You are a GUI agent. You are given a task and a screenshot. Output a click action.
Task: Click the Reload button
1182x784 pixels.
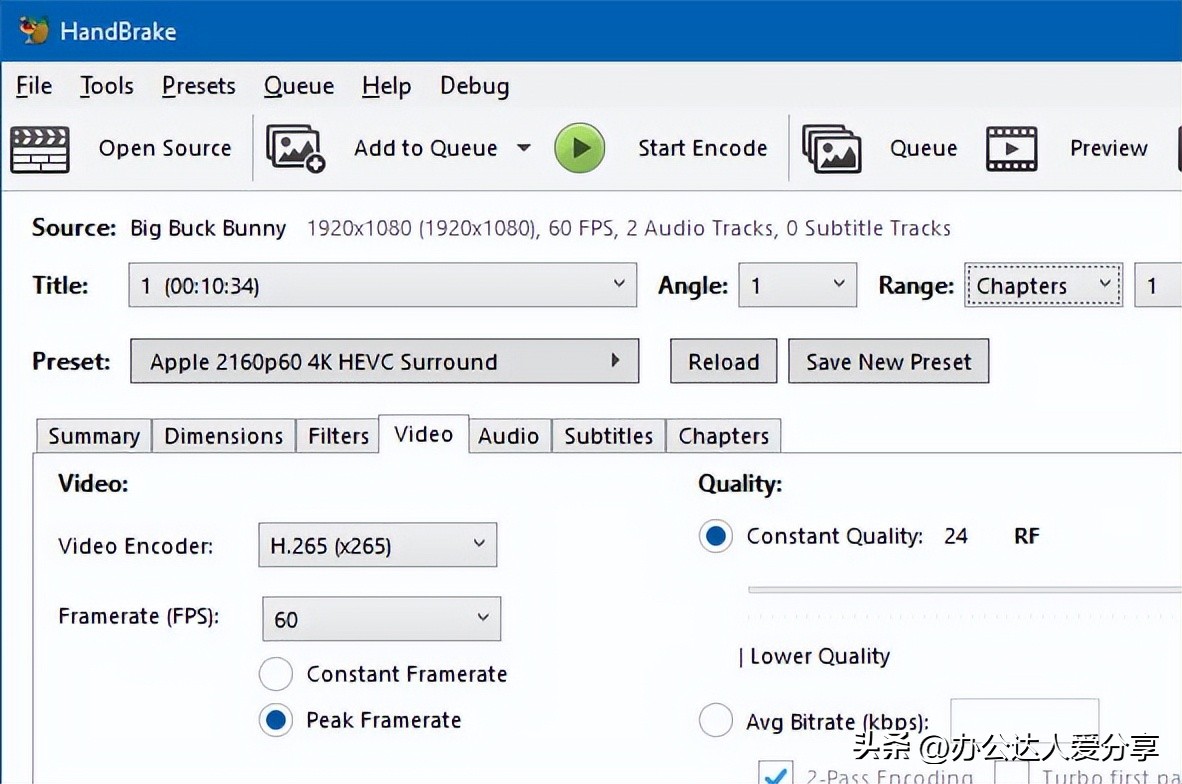pyautogui.click(x=723, y=362)
